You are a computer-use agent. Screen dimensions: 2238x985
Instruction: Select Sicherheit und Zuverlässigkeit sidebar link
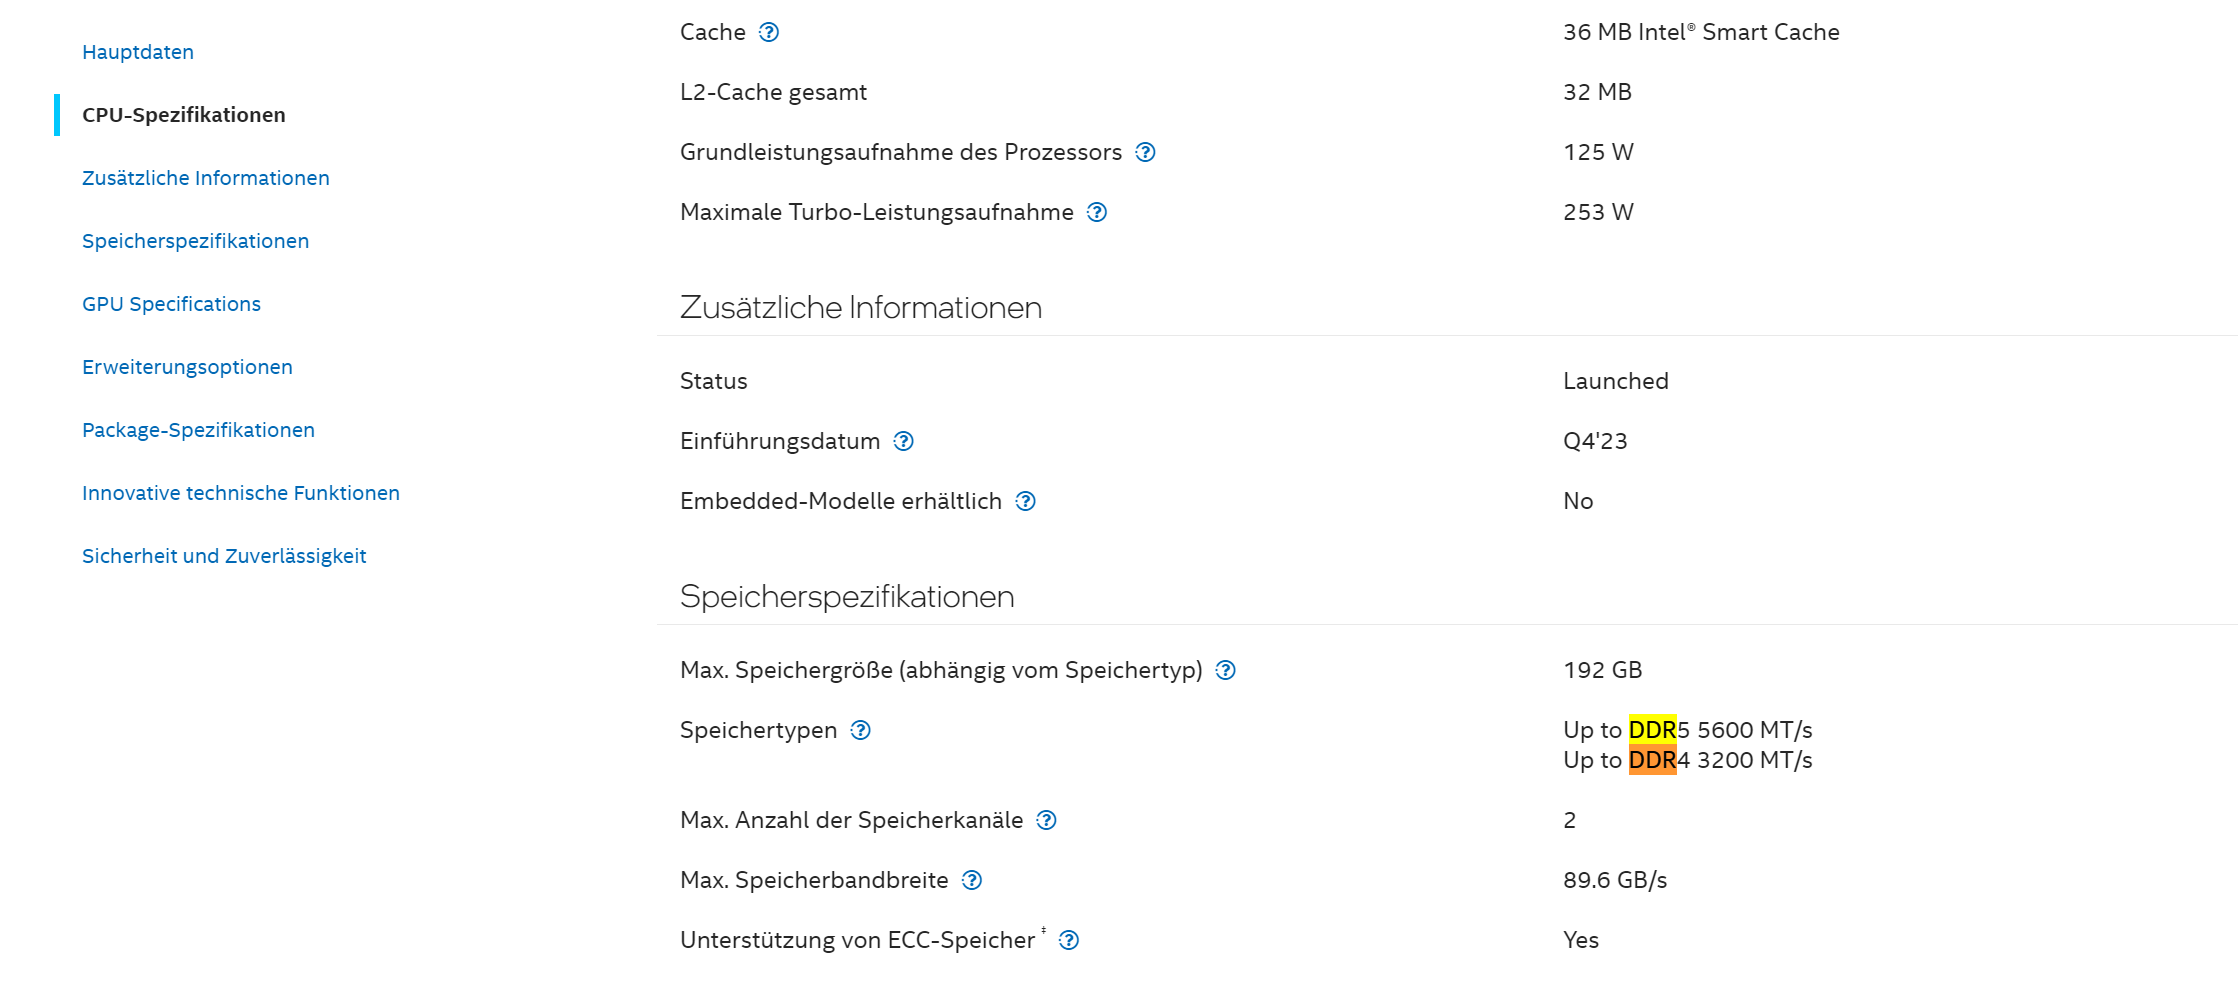224,556
